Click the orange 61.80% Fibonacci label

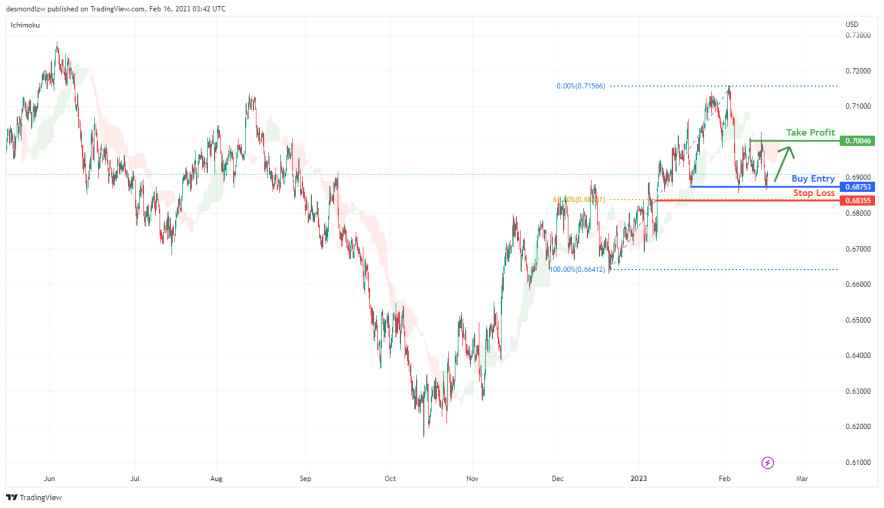579,200
